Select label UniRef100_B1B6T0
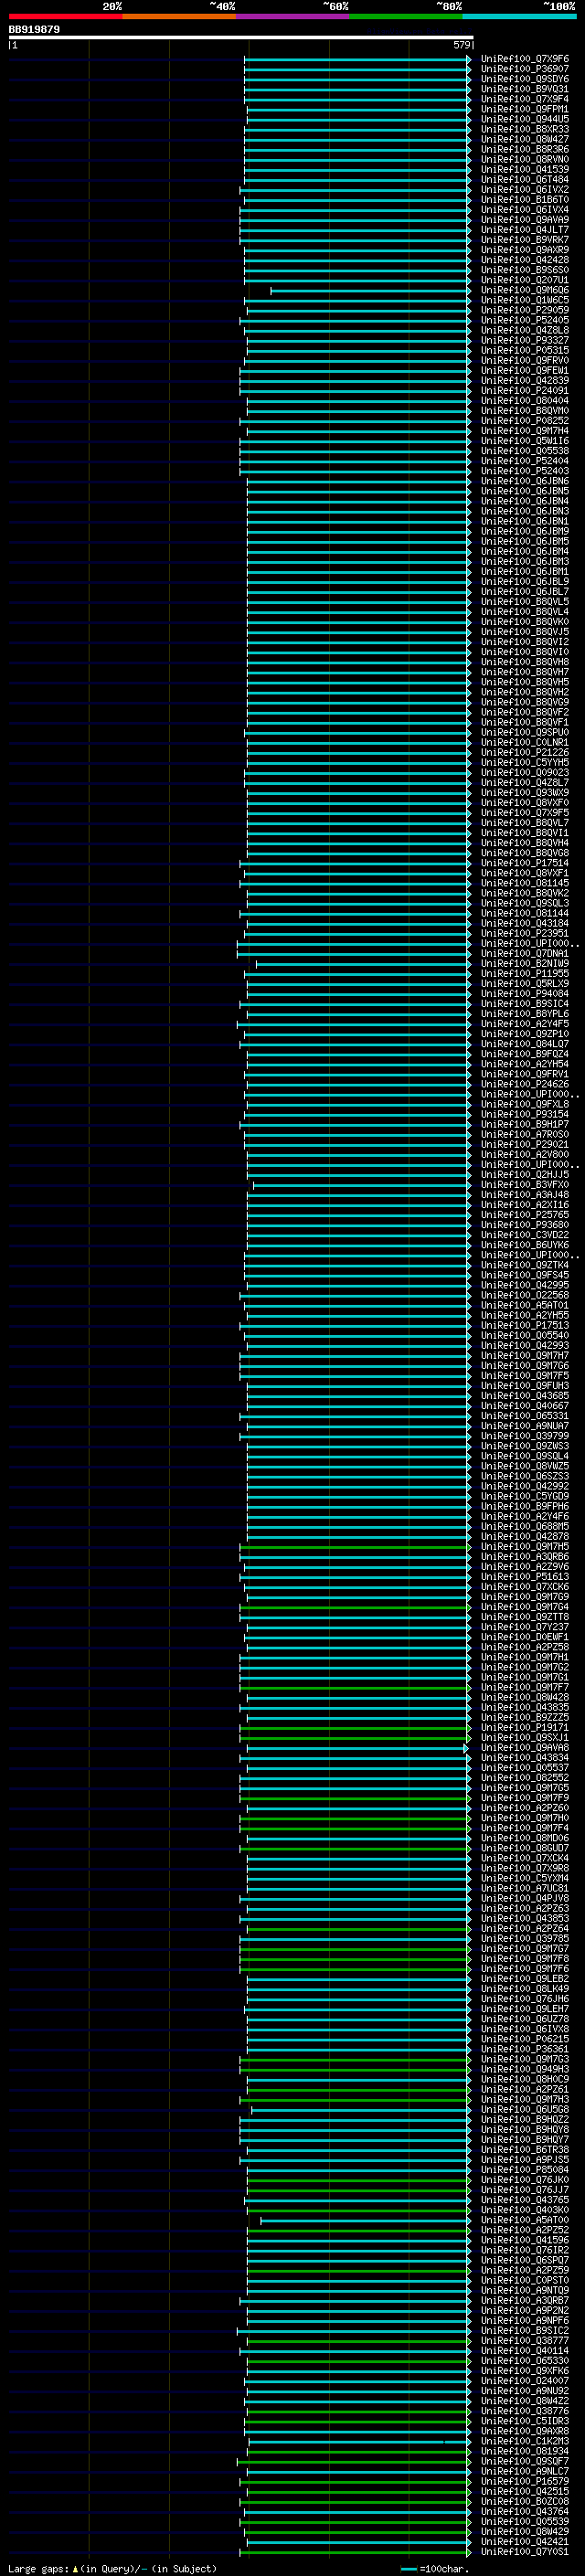585x2576 pixels. click(524, 199)
